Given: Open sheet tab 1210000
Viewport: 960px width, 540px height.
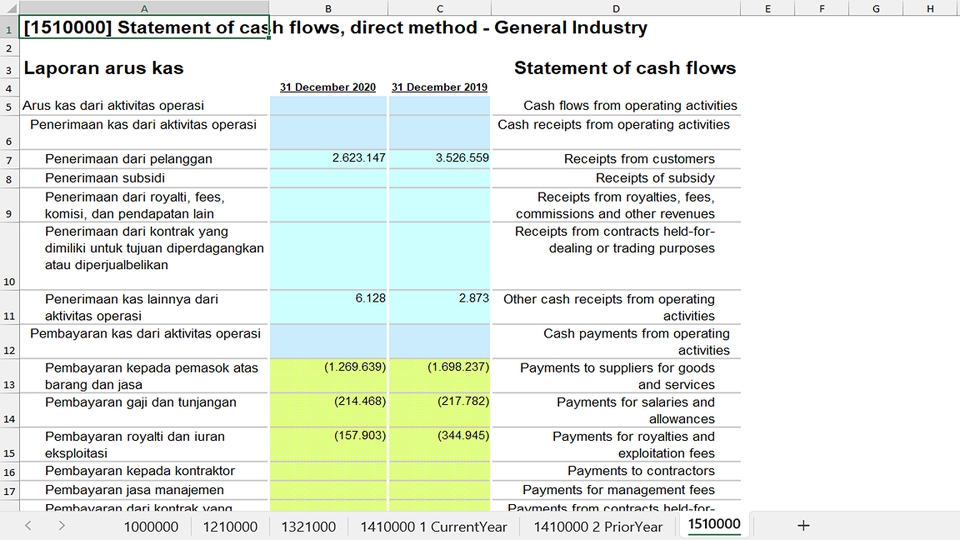Looking at the screenshot, I should (230, 527).
